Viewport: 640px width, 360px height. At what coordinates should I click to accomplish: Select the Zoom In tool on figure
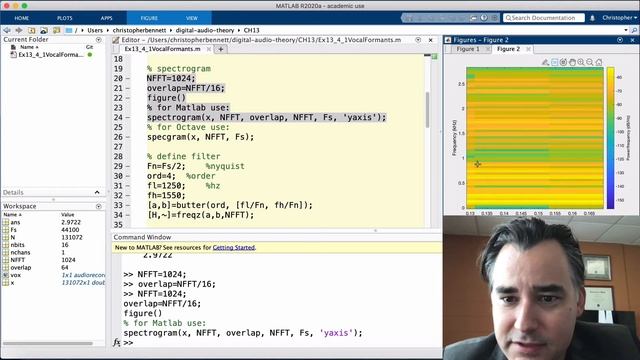pos(581,62)
